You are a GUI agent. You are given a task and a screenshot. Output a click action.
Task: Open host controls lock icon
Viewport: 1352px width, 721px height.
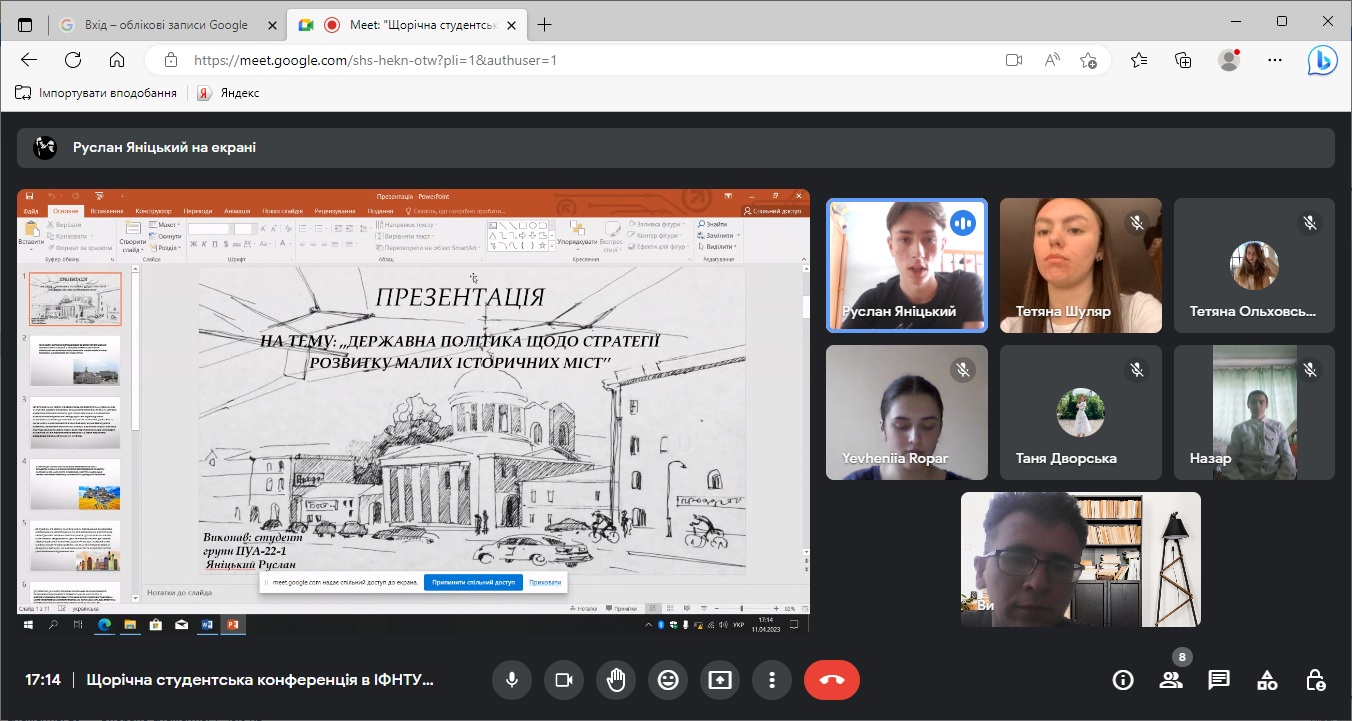(x=1316, y=680)
